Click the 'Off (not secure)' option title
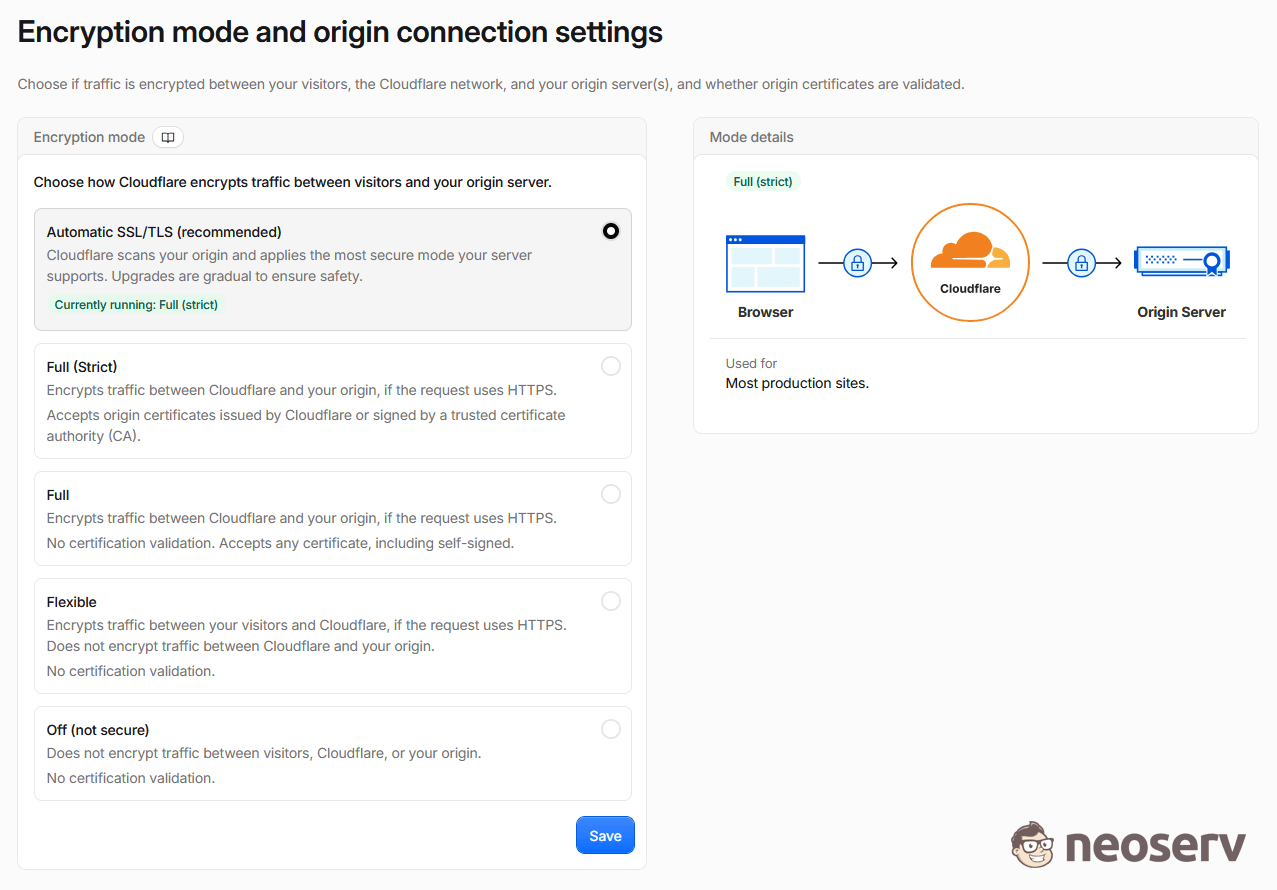The width and height of the screenshot is (1277, 890). pos(98,730)
